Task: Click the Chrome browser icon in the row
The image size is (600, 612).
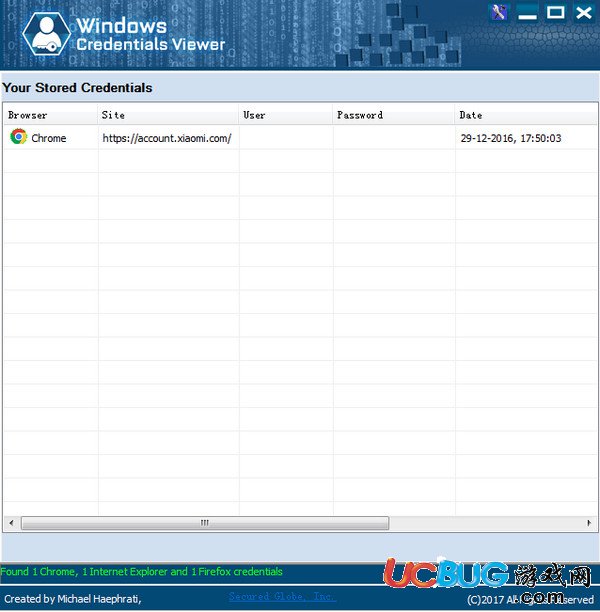Action: tap(18, 137)
